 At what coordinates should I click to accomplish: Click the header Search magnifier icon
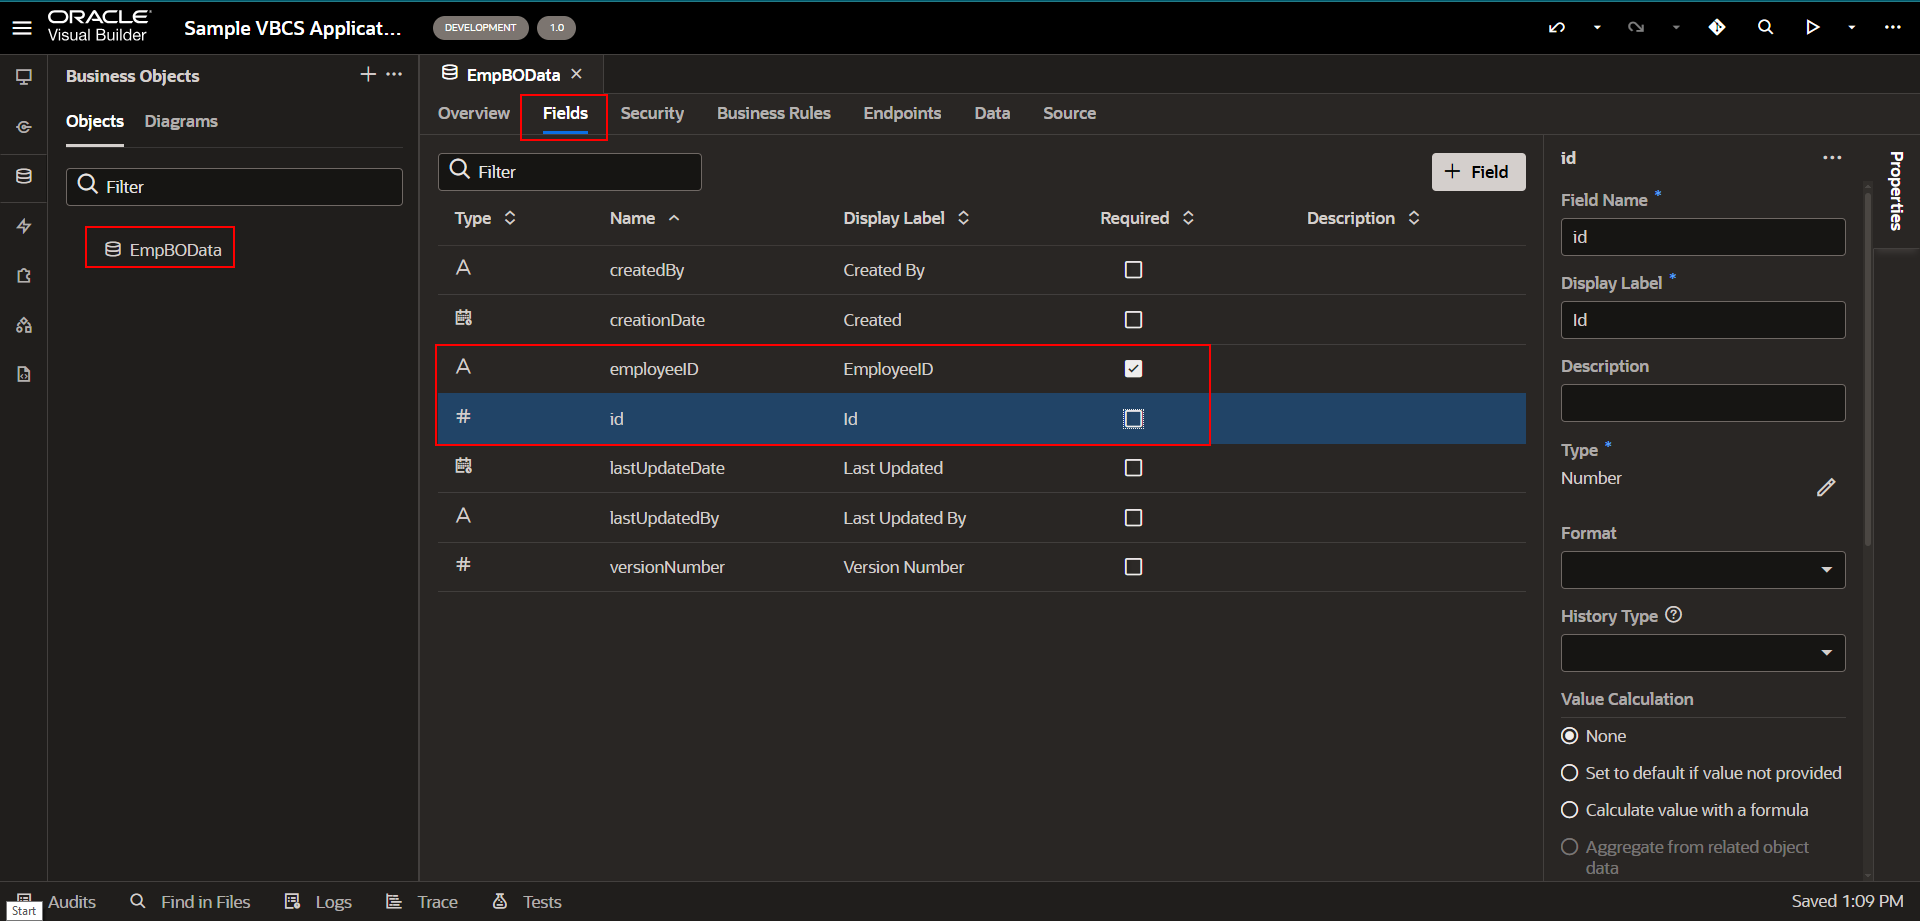pos(1765,27)
